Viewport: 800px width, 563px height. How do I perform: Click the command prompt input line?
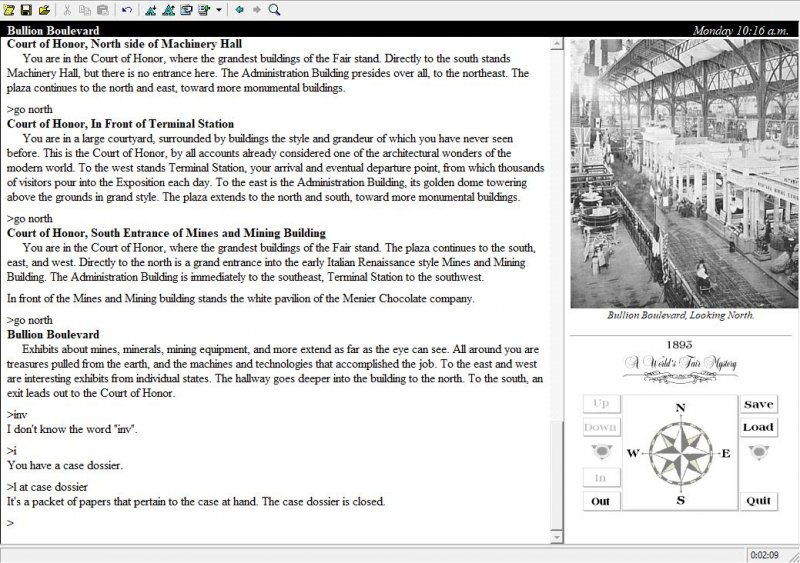pyautogui.click(x=276, y=523)
